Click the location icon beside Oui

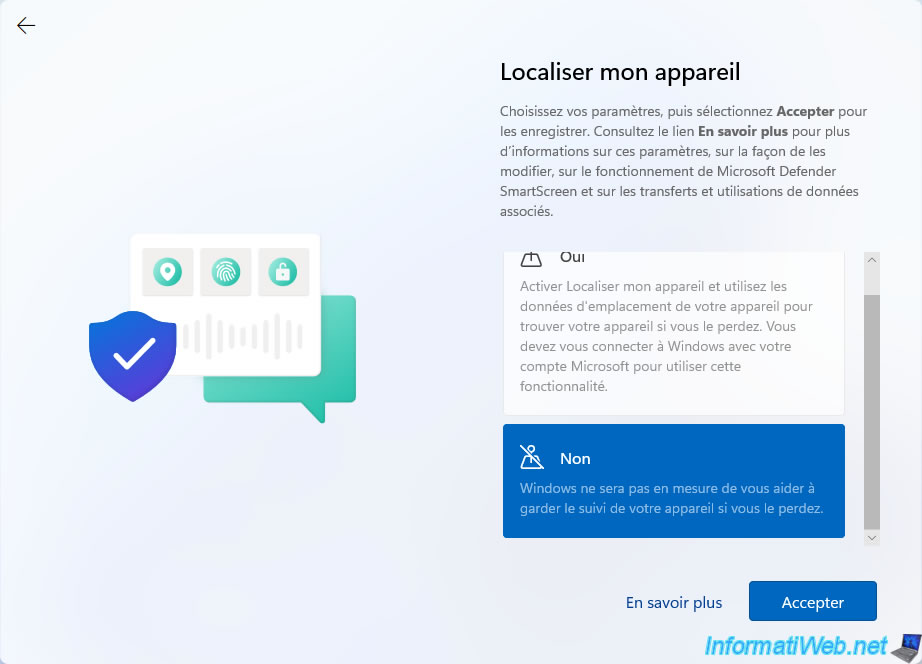click(x=531, y=259)
